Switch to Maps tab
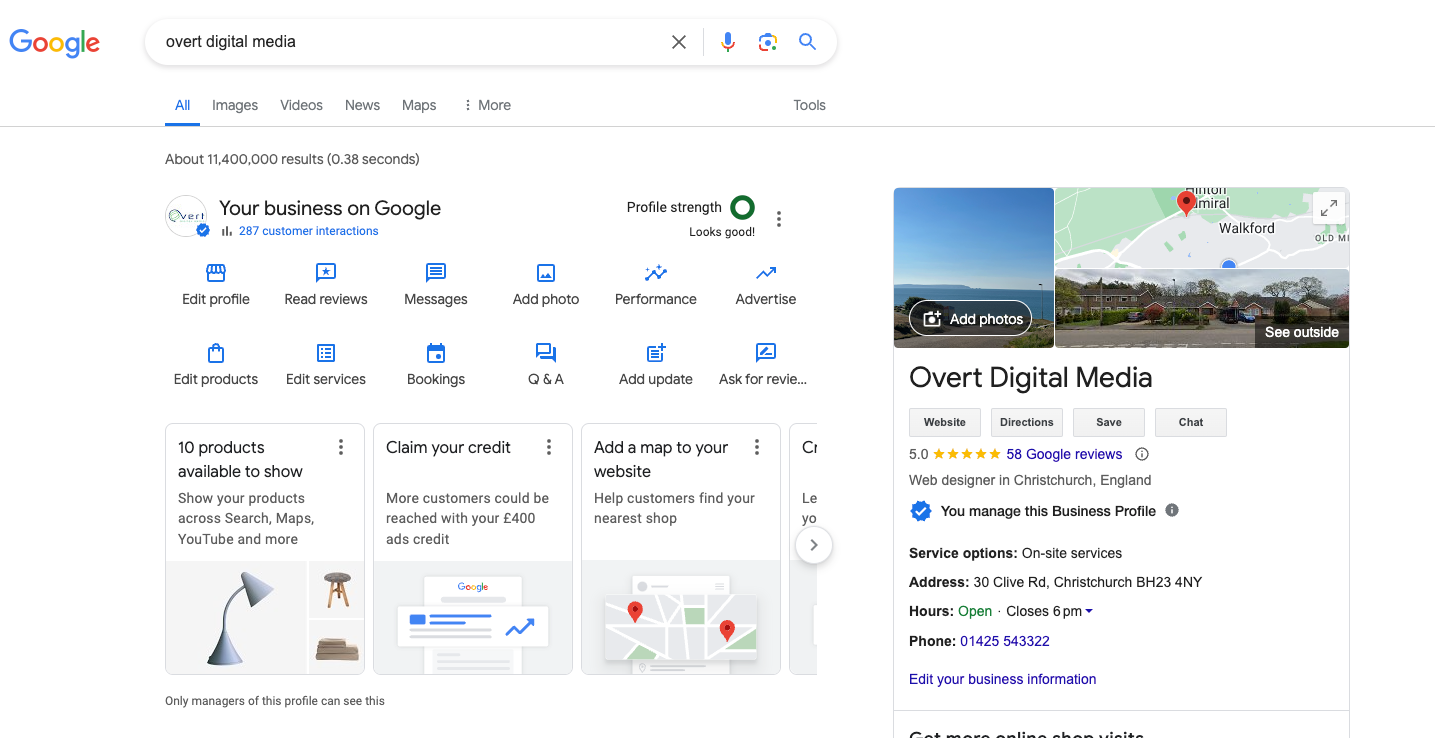The image size is (1435, 738). [x=419, y=105]
